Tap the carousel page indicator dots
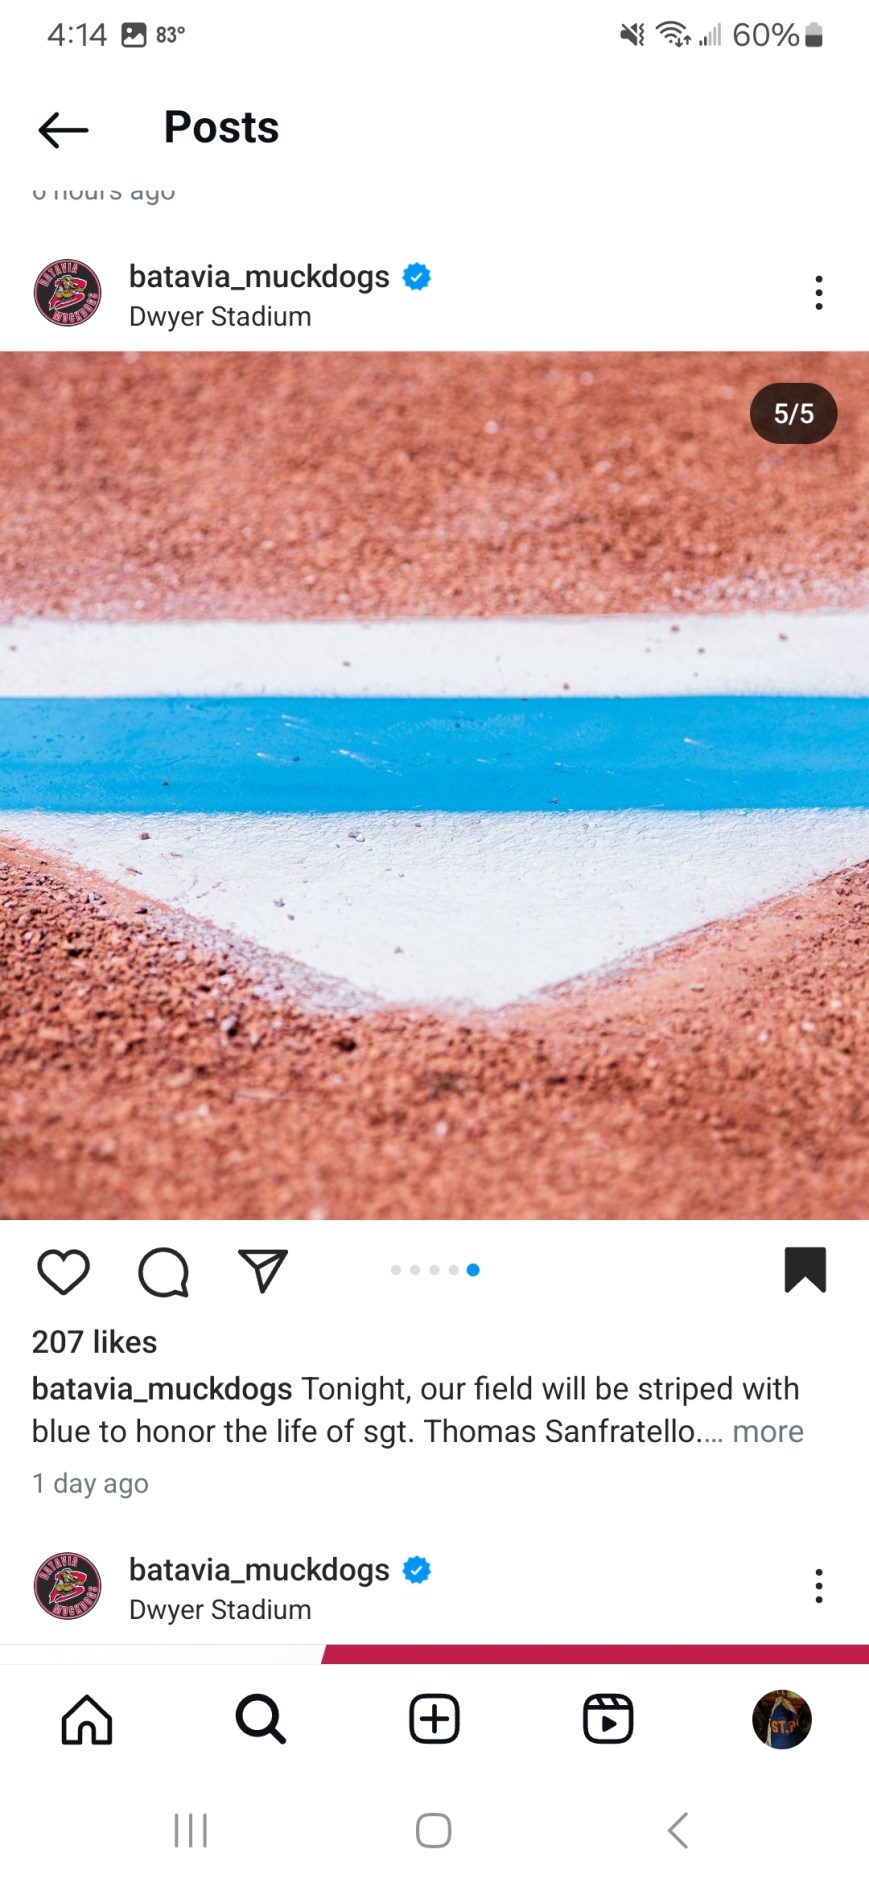This screenshot has height=1882, width=869. coord(435,1270)
